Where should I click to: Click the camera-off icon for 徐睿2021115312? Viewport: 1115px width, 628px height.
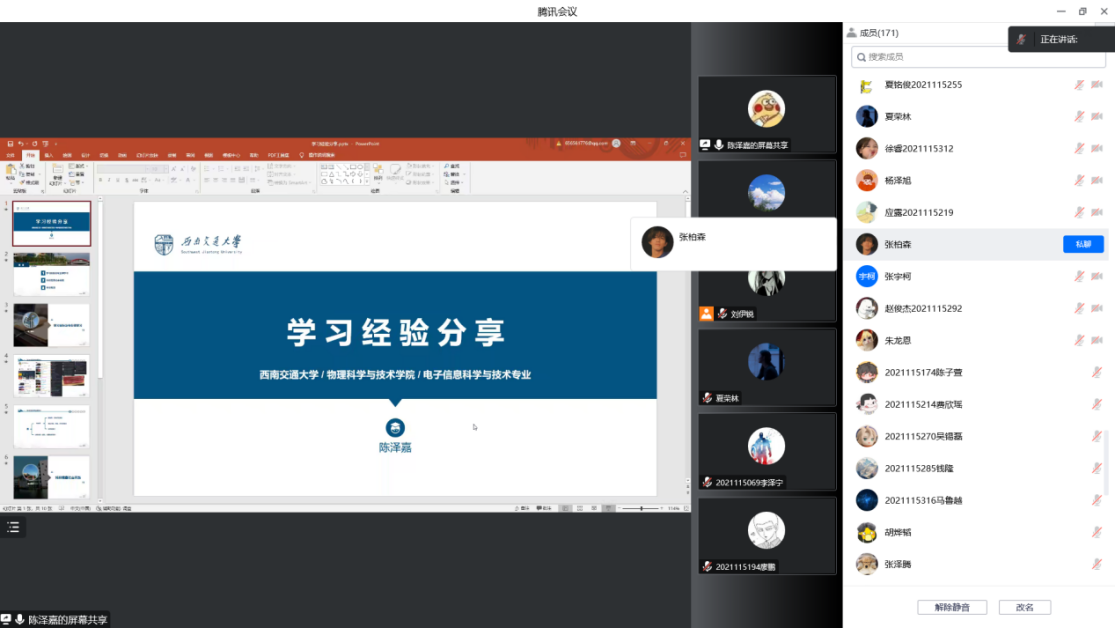1097,149
